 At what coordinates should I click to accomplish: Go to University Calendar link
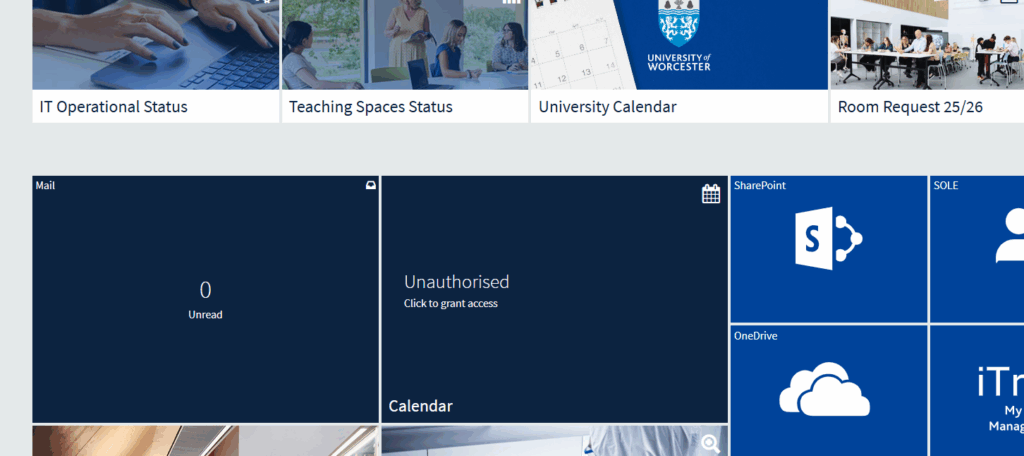608,107
